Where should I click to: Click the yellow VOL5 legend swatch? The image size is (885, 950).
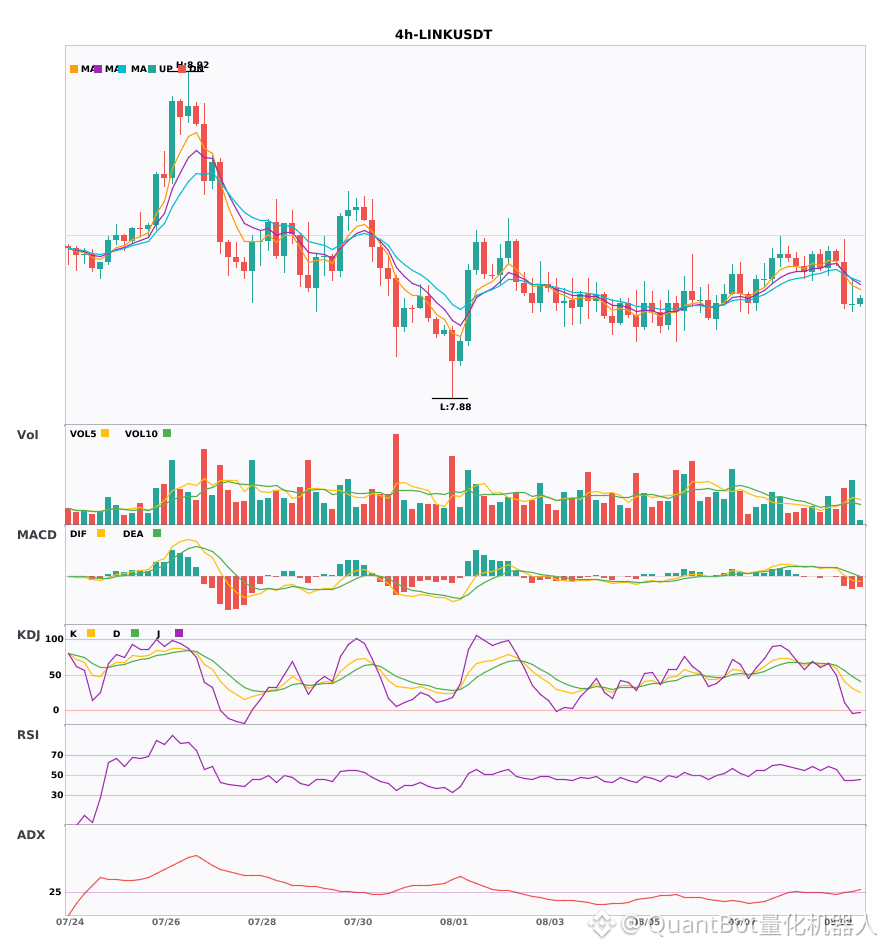tap(105, 433)
